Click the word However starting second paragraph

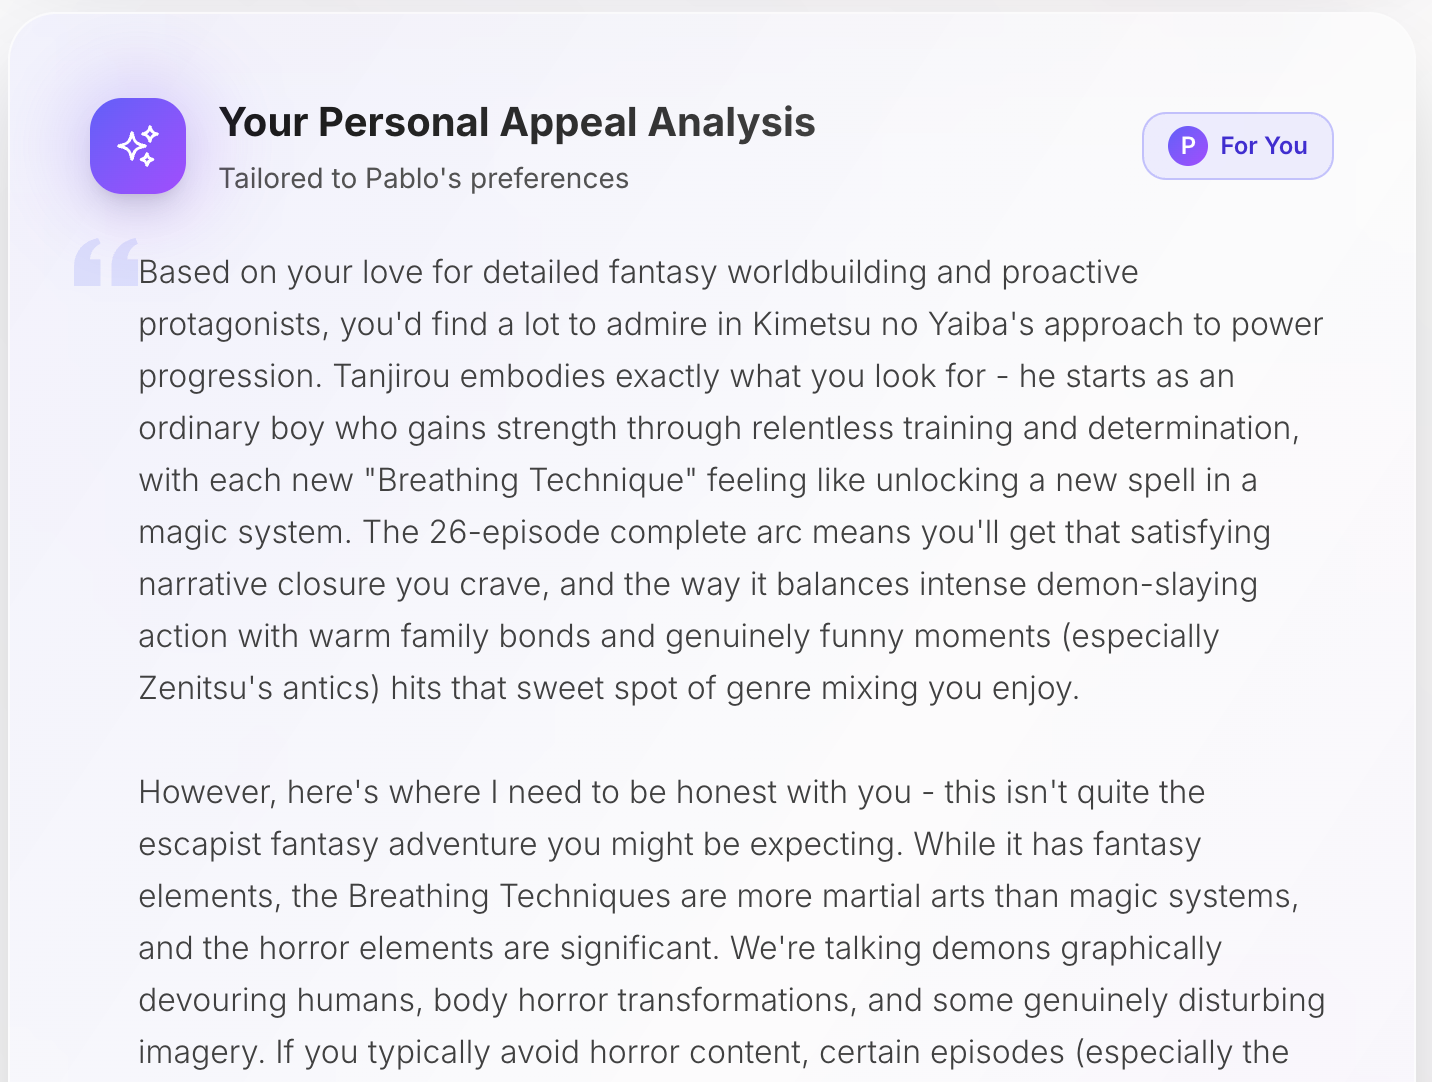(207, 792)
